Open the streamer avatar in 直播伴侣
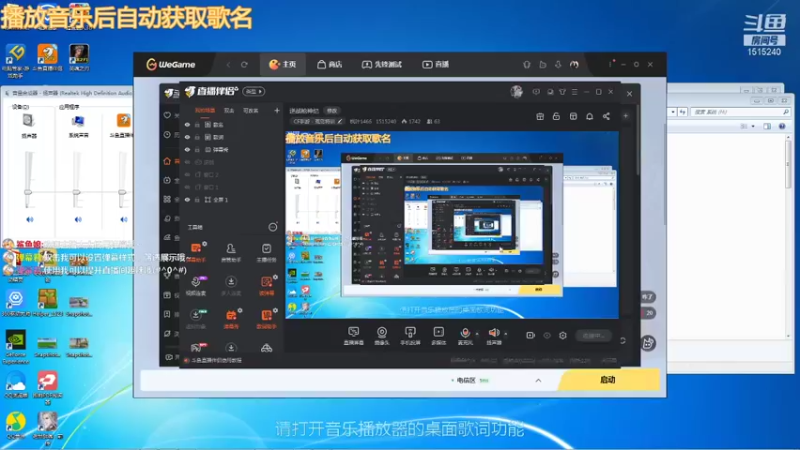 (x=516, y=91)
